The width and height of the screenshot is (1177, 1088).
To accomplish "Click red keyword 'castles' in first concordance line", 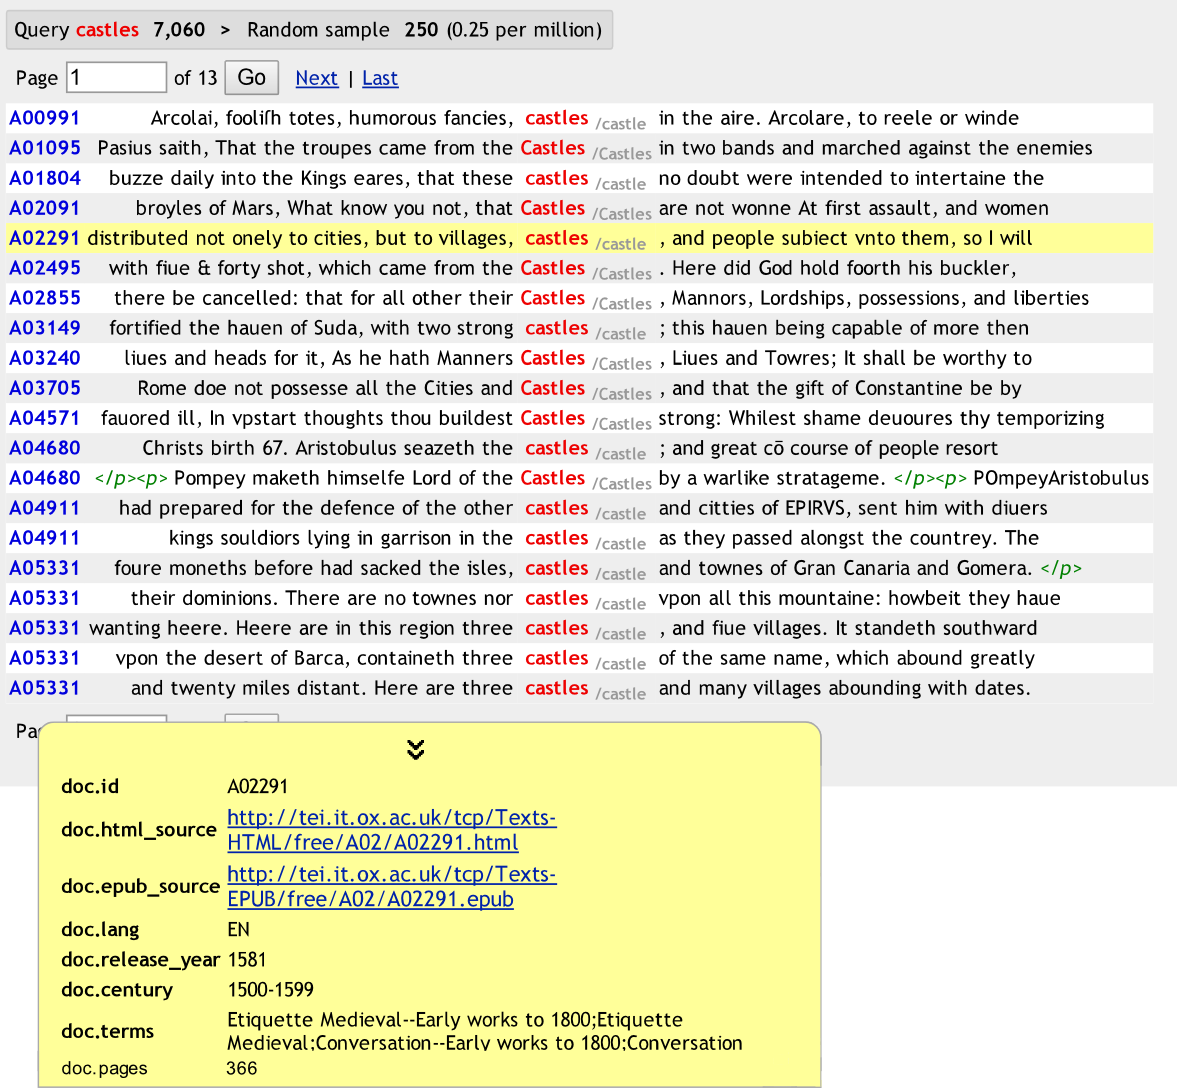I will 556,118.
